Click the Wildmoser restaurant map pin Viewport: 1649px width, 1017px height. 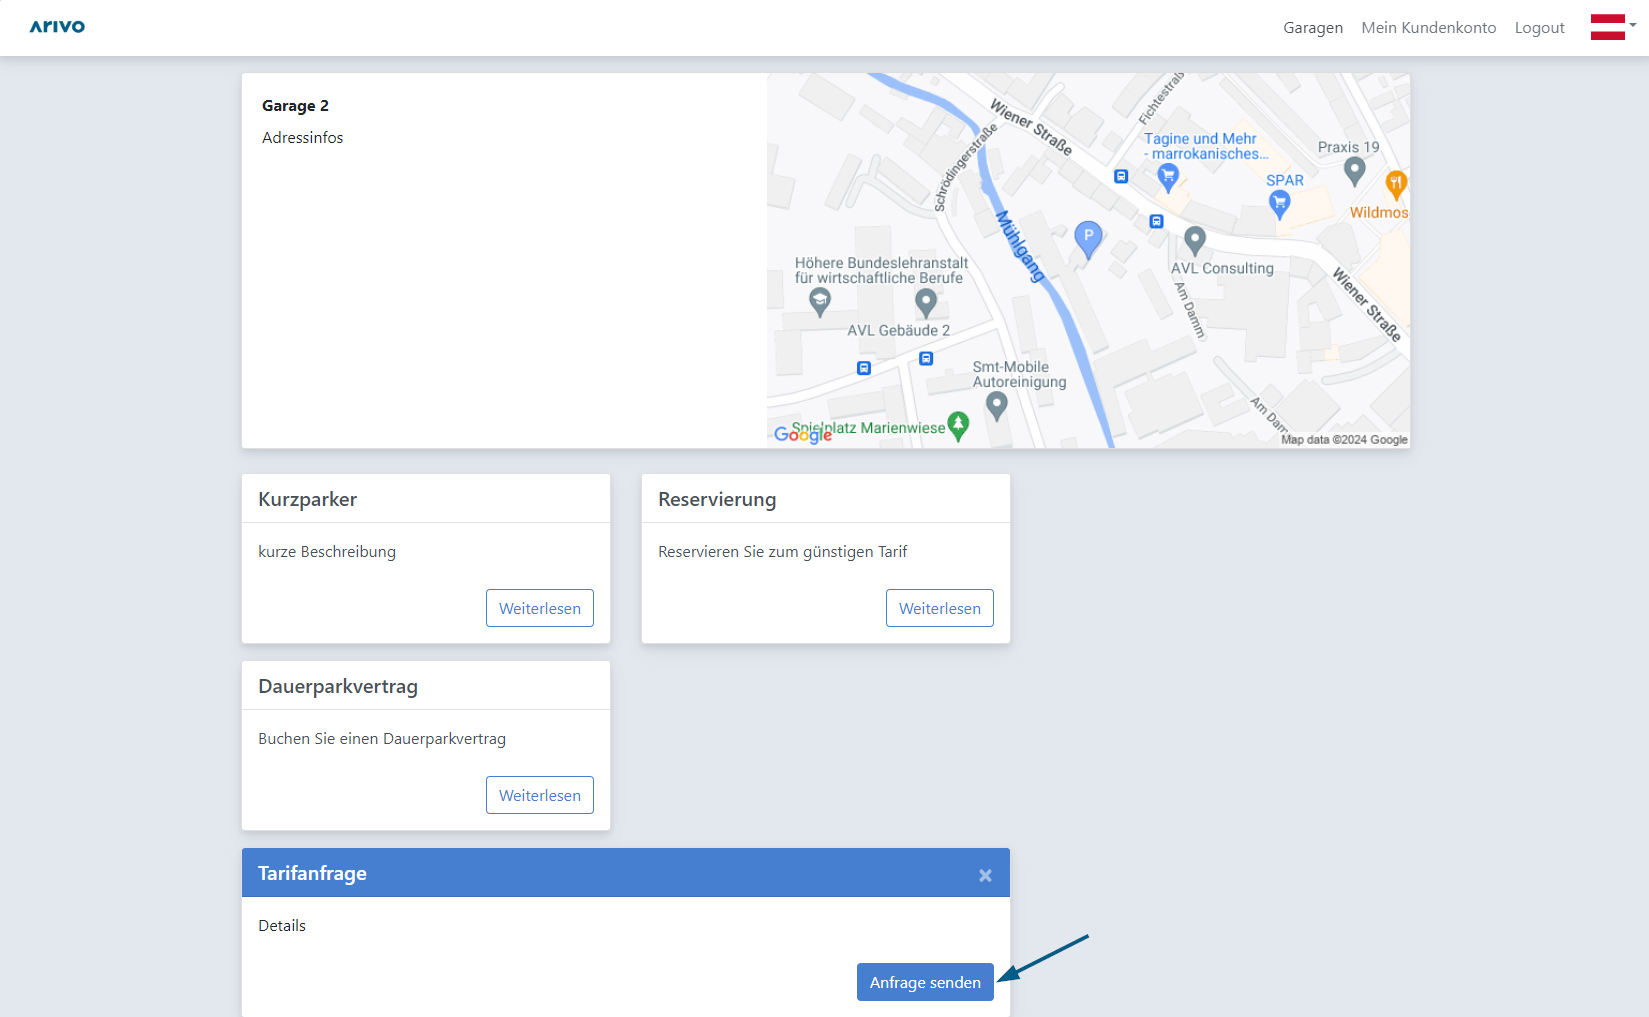pyautogui.click(x=1395, y=184)
